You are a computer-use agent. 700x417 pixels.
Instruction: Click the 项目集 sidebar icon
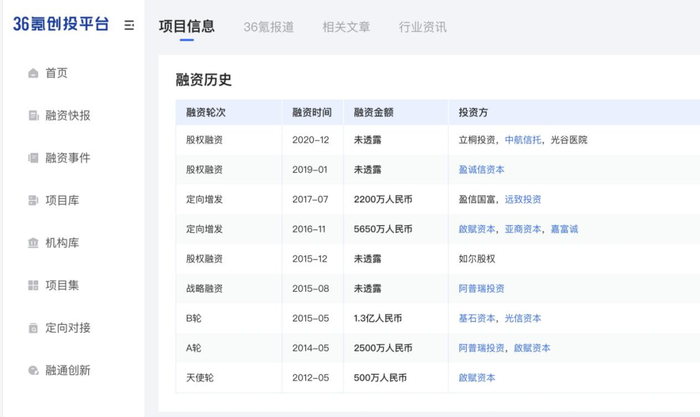pos(33,285)
